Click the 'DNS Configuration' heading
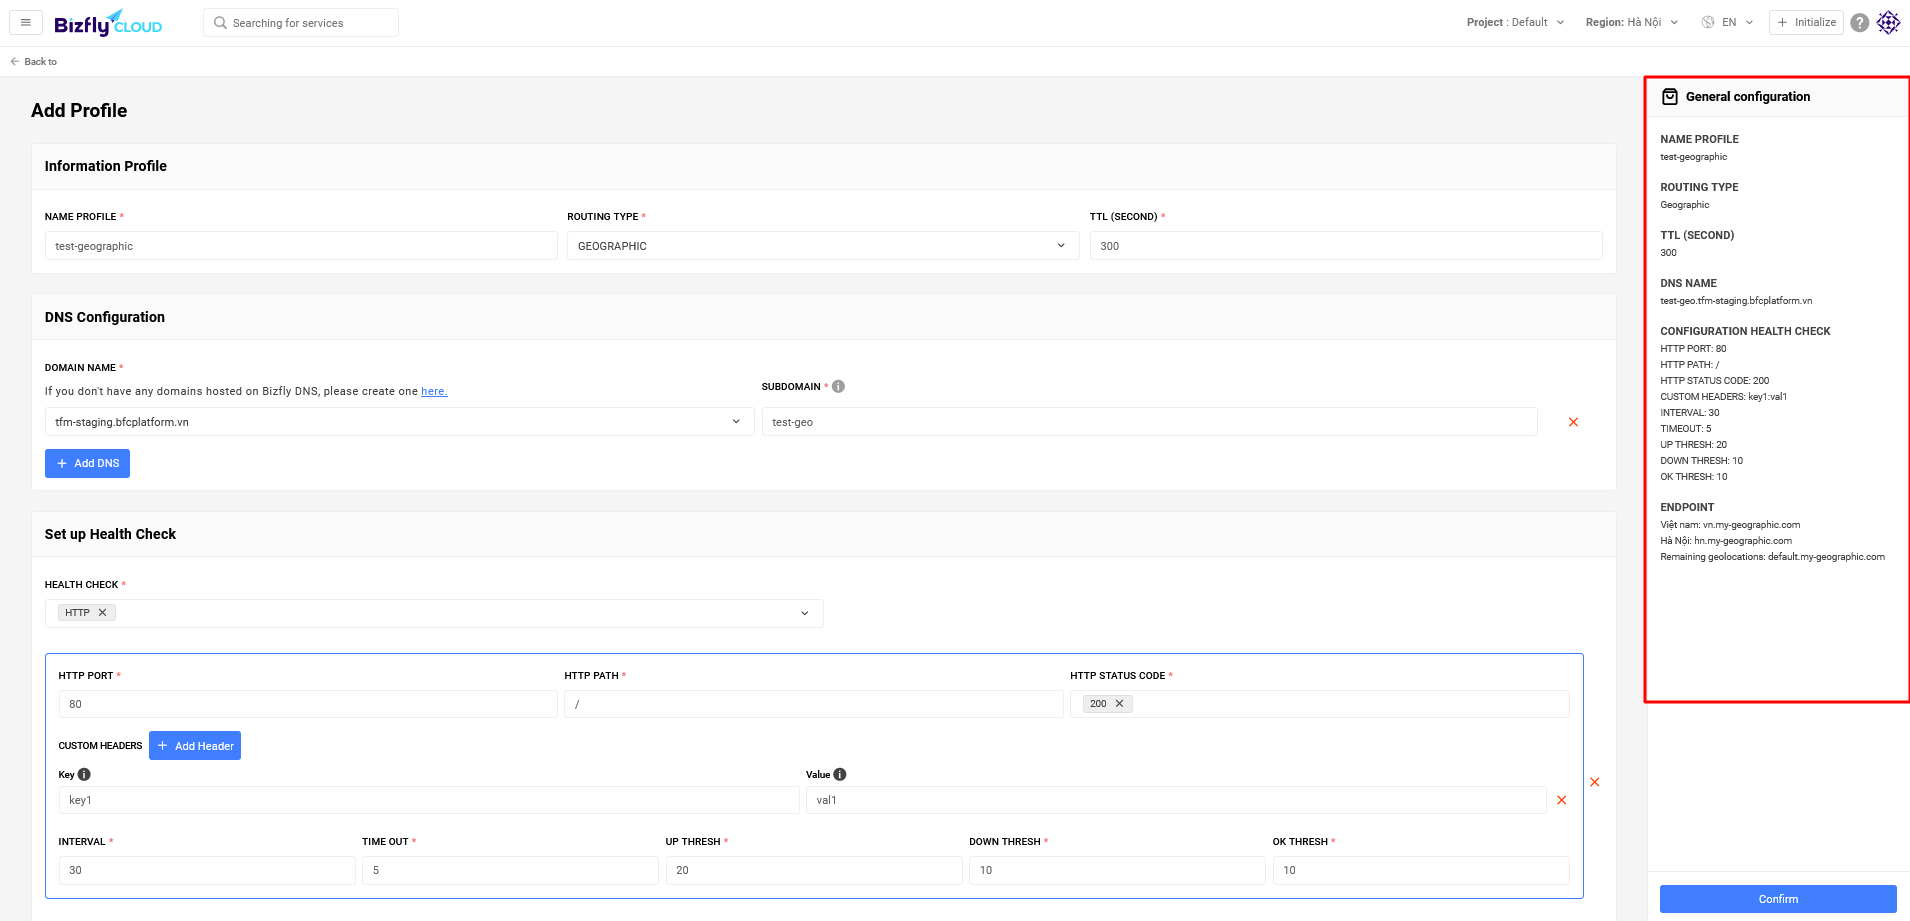Screen dimensions: 1910x921 coord(105,317)
